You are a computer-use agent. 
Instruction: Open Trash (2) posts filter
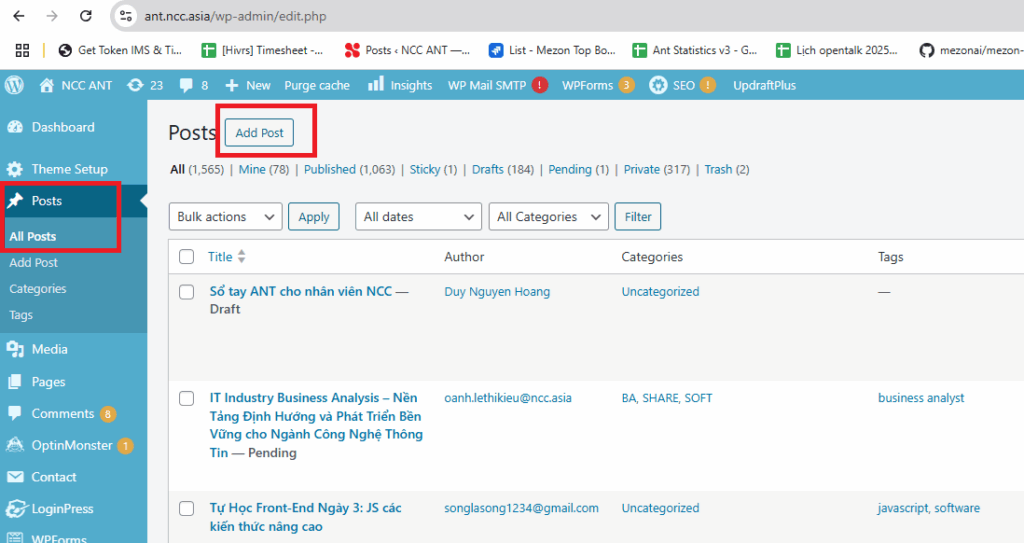point(727,169)
